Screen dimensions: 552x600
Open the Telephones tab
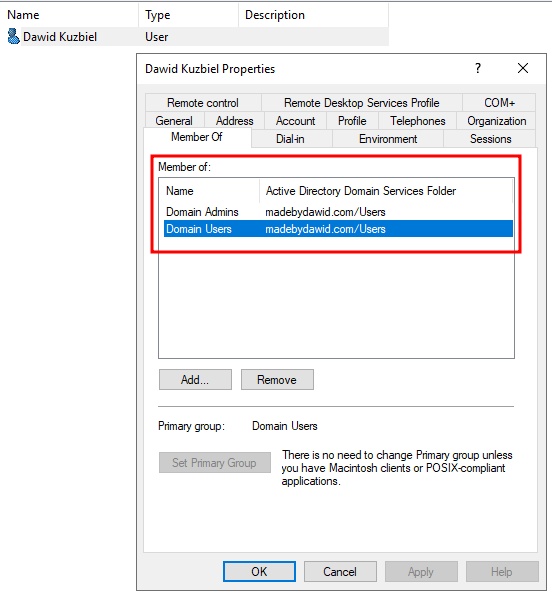[418, 121]
